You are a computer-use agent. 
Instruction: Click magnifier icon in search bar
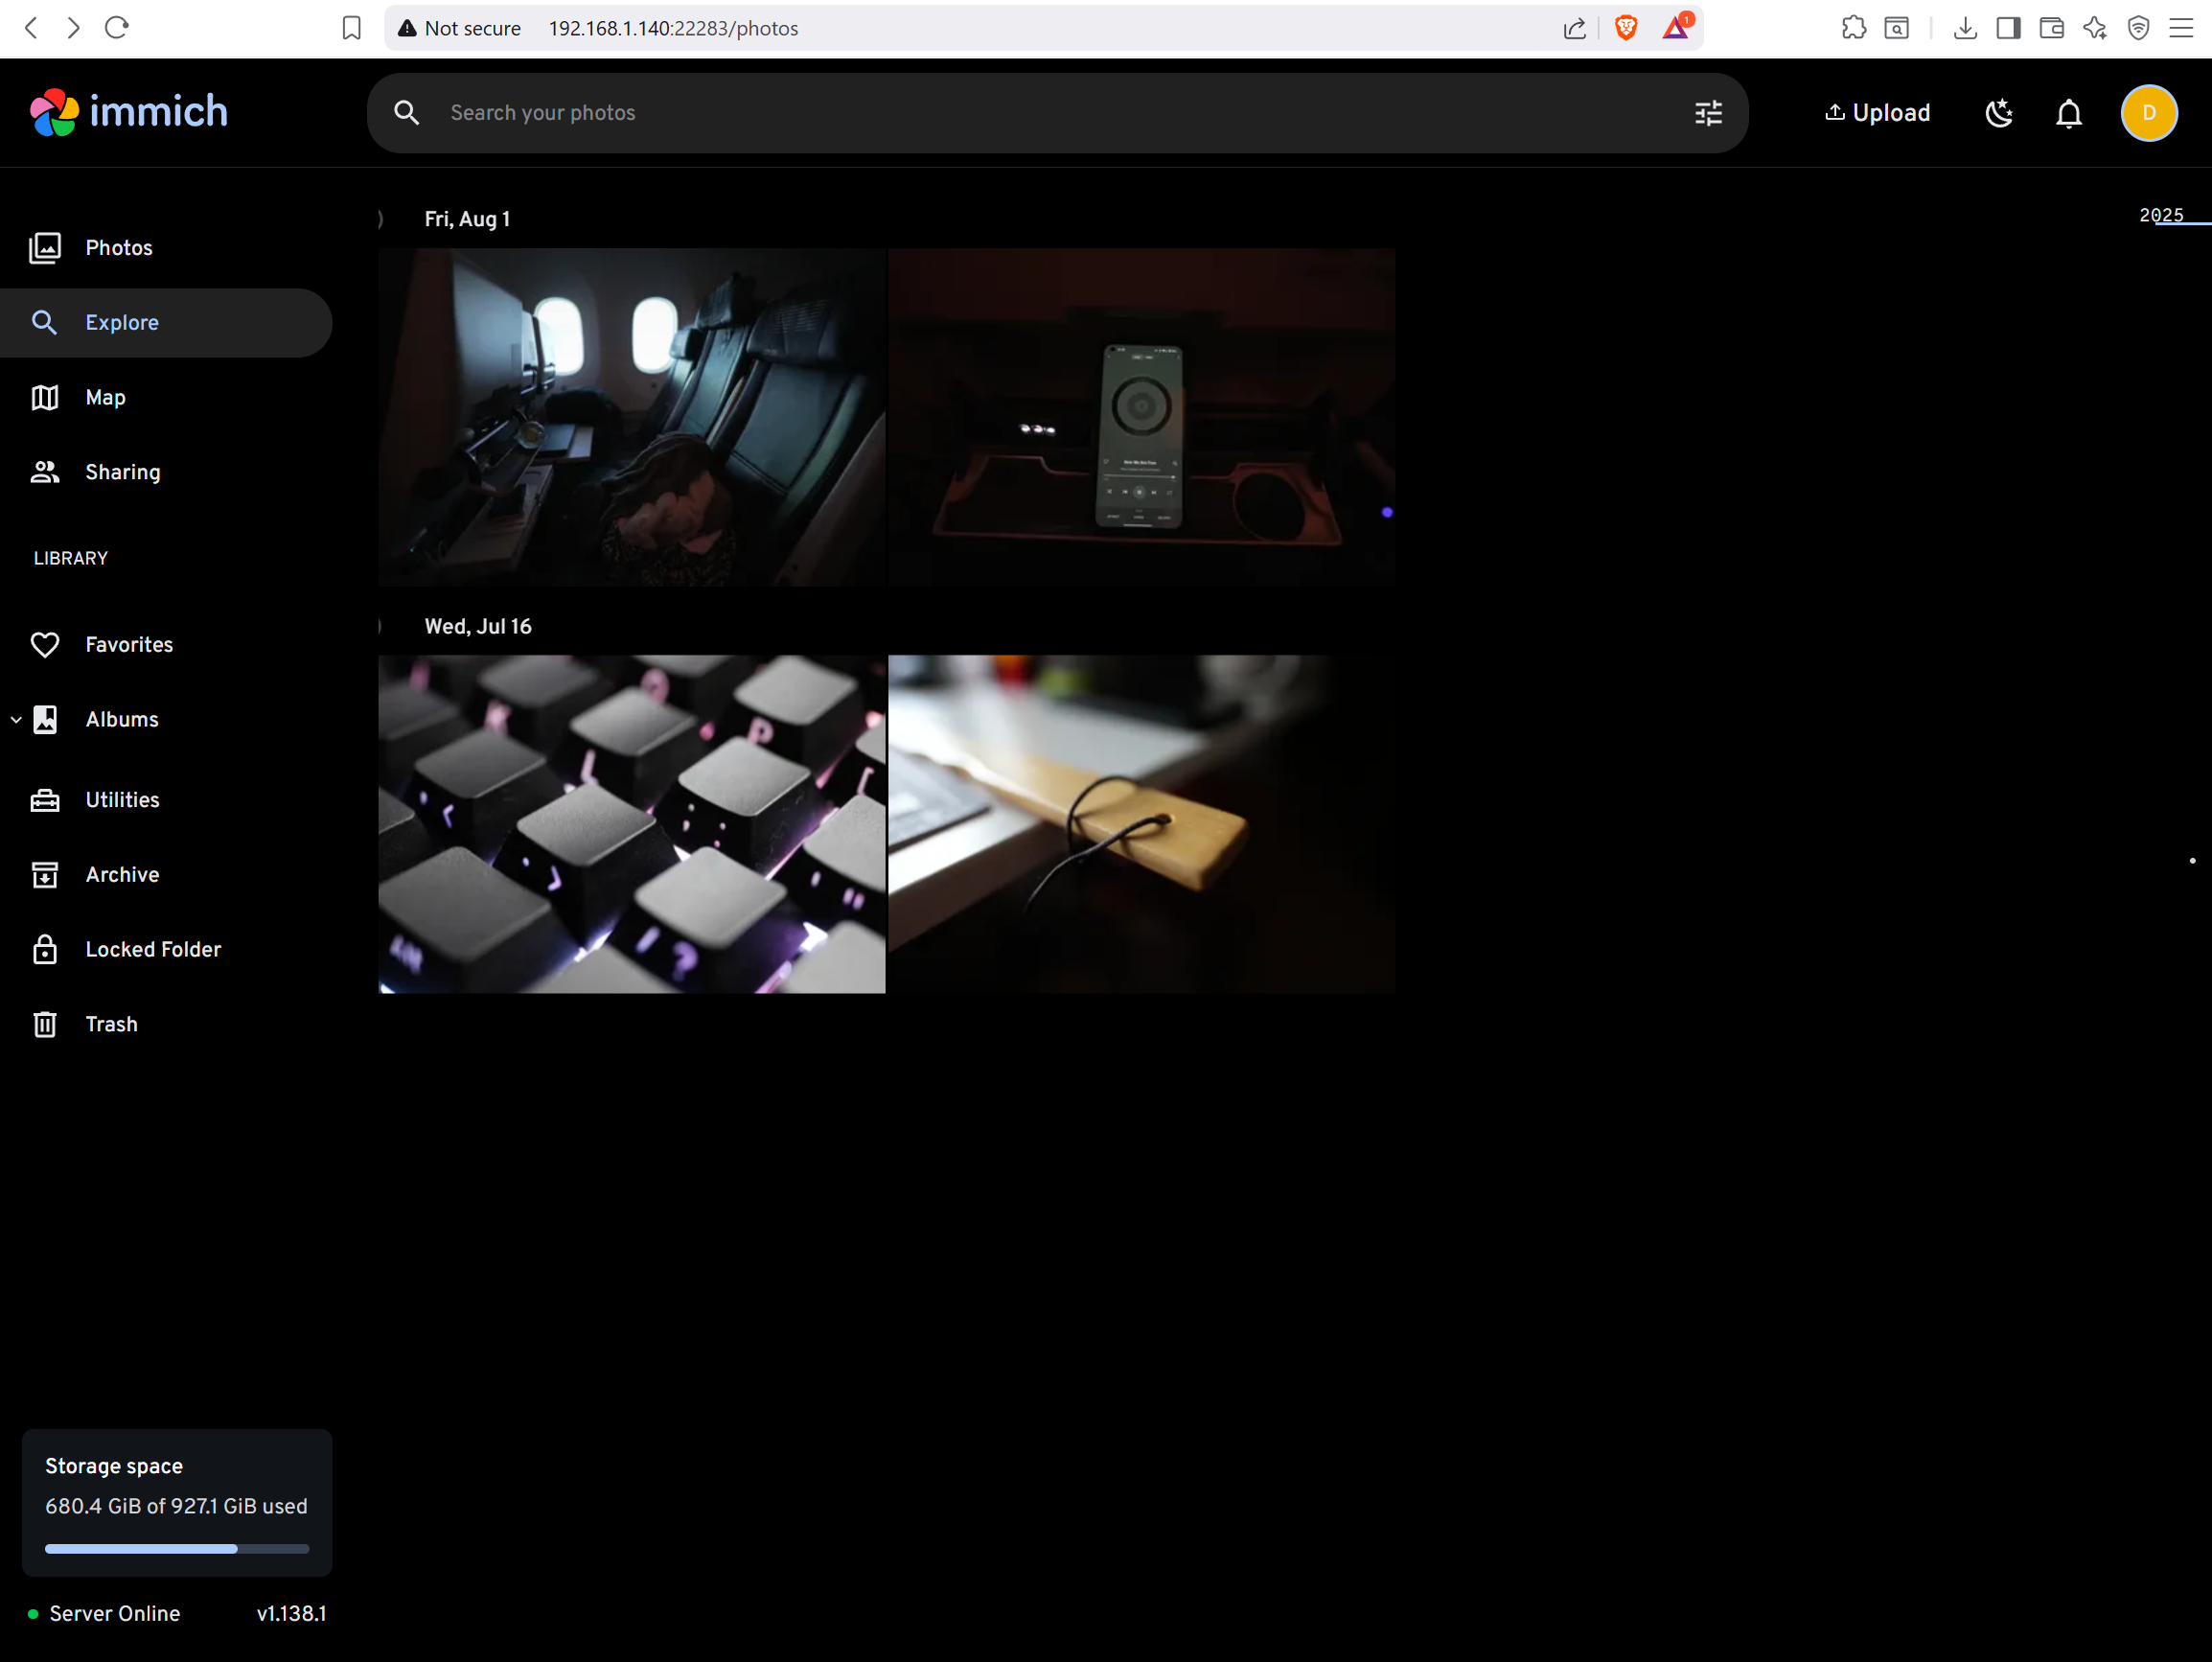[406, 113]
